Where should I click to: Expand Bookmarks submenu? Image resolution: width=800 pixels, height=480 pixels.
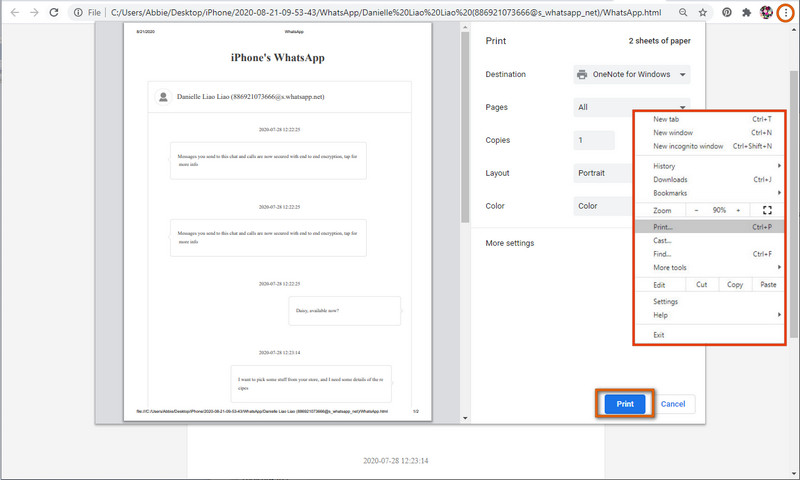(709, 193)
